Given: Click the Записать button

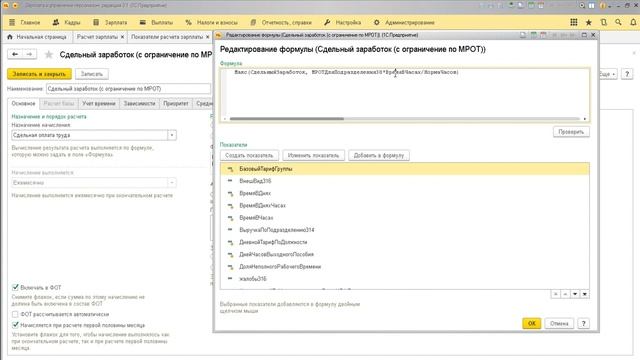Looking at the screenshot, I should point(91,74).
